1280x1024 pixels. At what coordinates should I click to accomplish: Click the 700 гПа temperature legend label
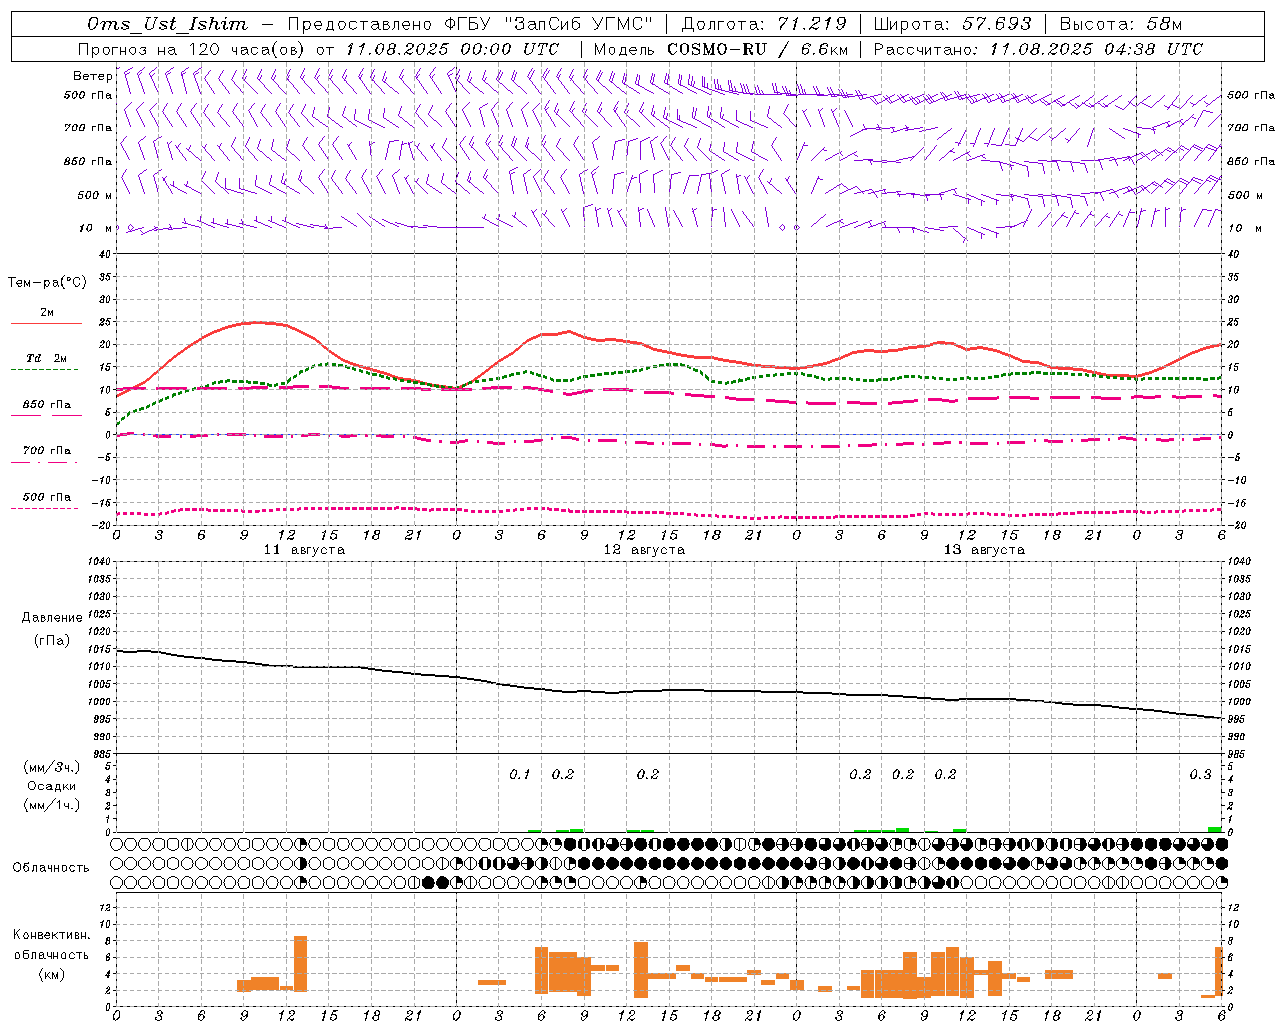pos(46,451)
